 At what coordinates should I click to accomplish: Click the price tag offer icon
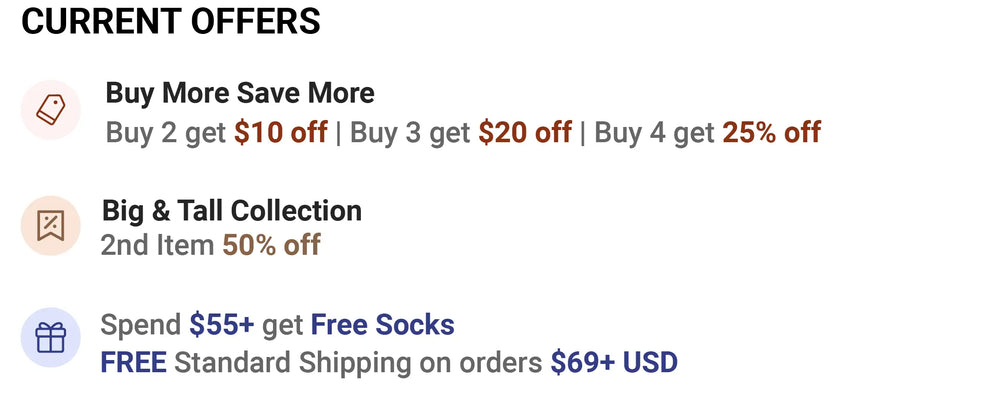click(50, 110)
